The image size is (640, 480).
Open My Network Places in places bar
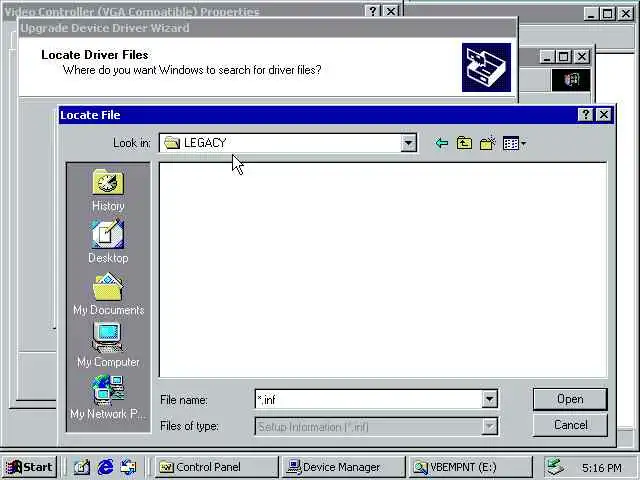coord(108,397)
